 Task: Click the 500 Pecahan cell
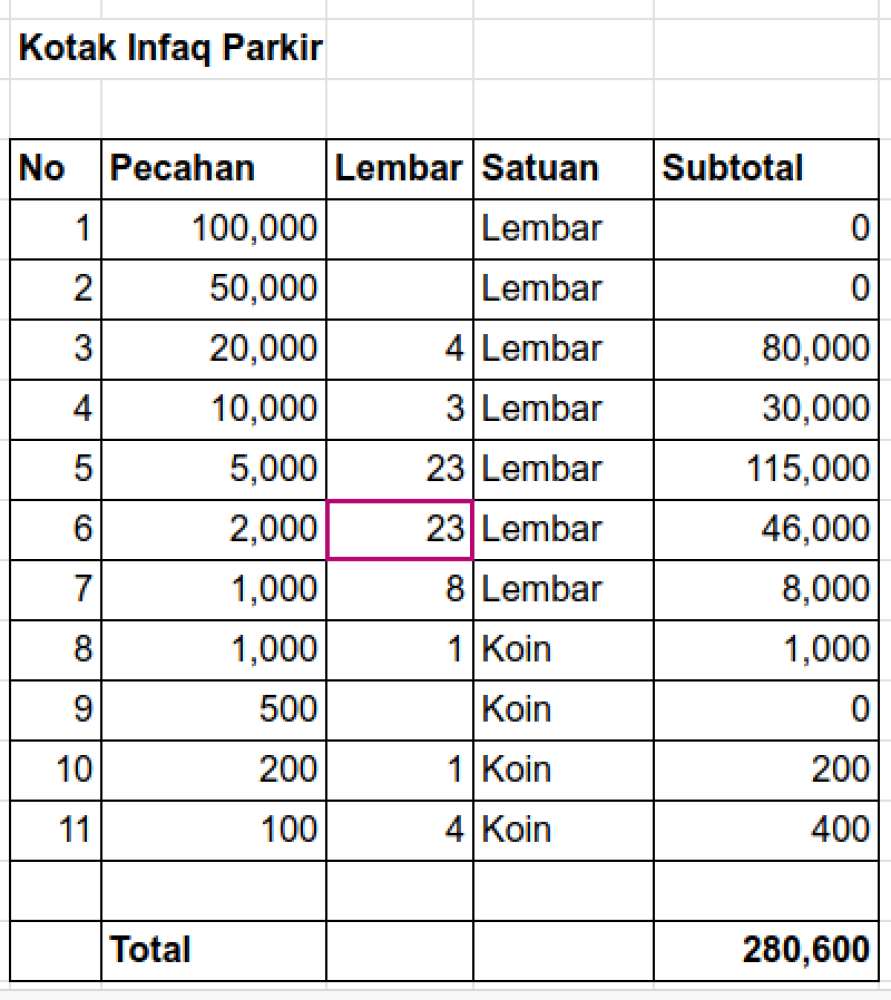point(213,709)
